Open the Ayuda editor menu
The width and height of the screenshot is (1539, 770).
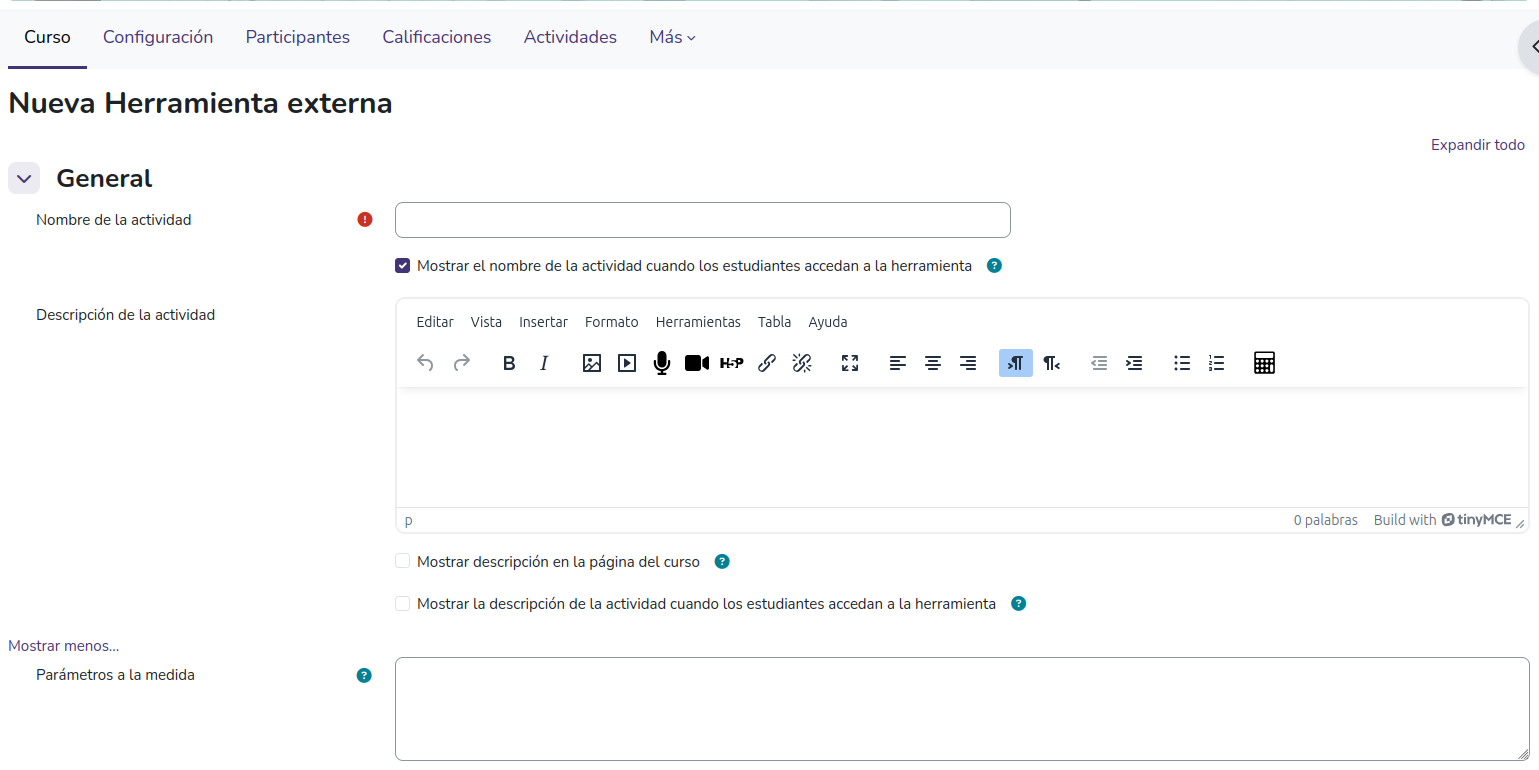point(828,322)
